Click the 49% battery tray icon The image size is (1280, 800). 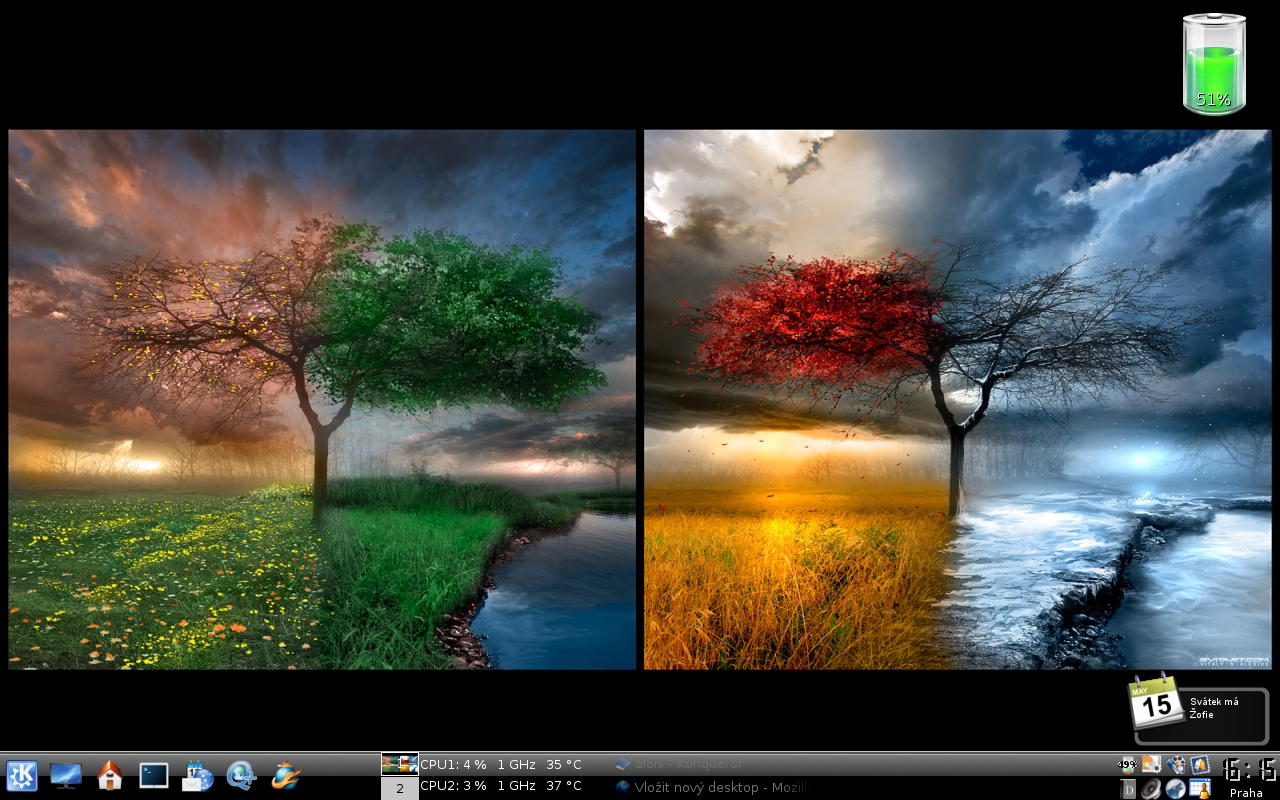coord(1128,765)
